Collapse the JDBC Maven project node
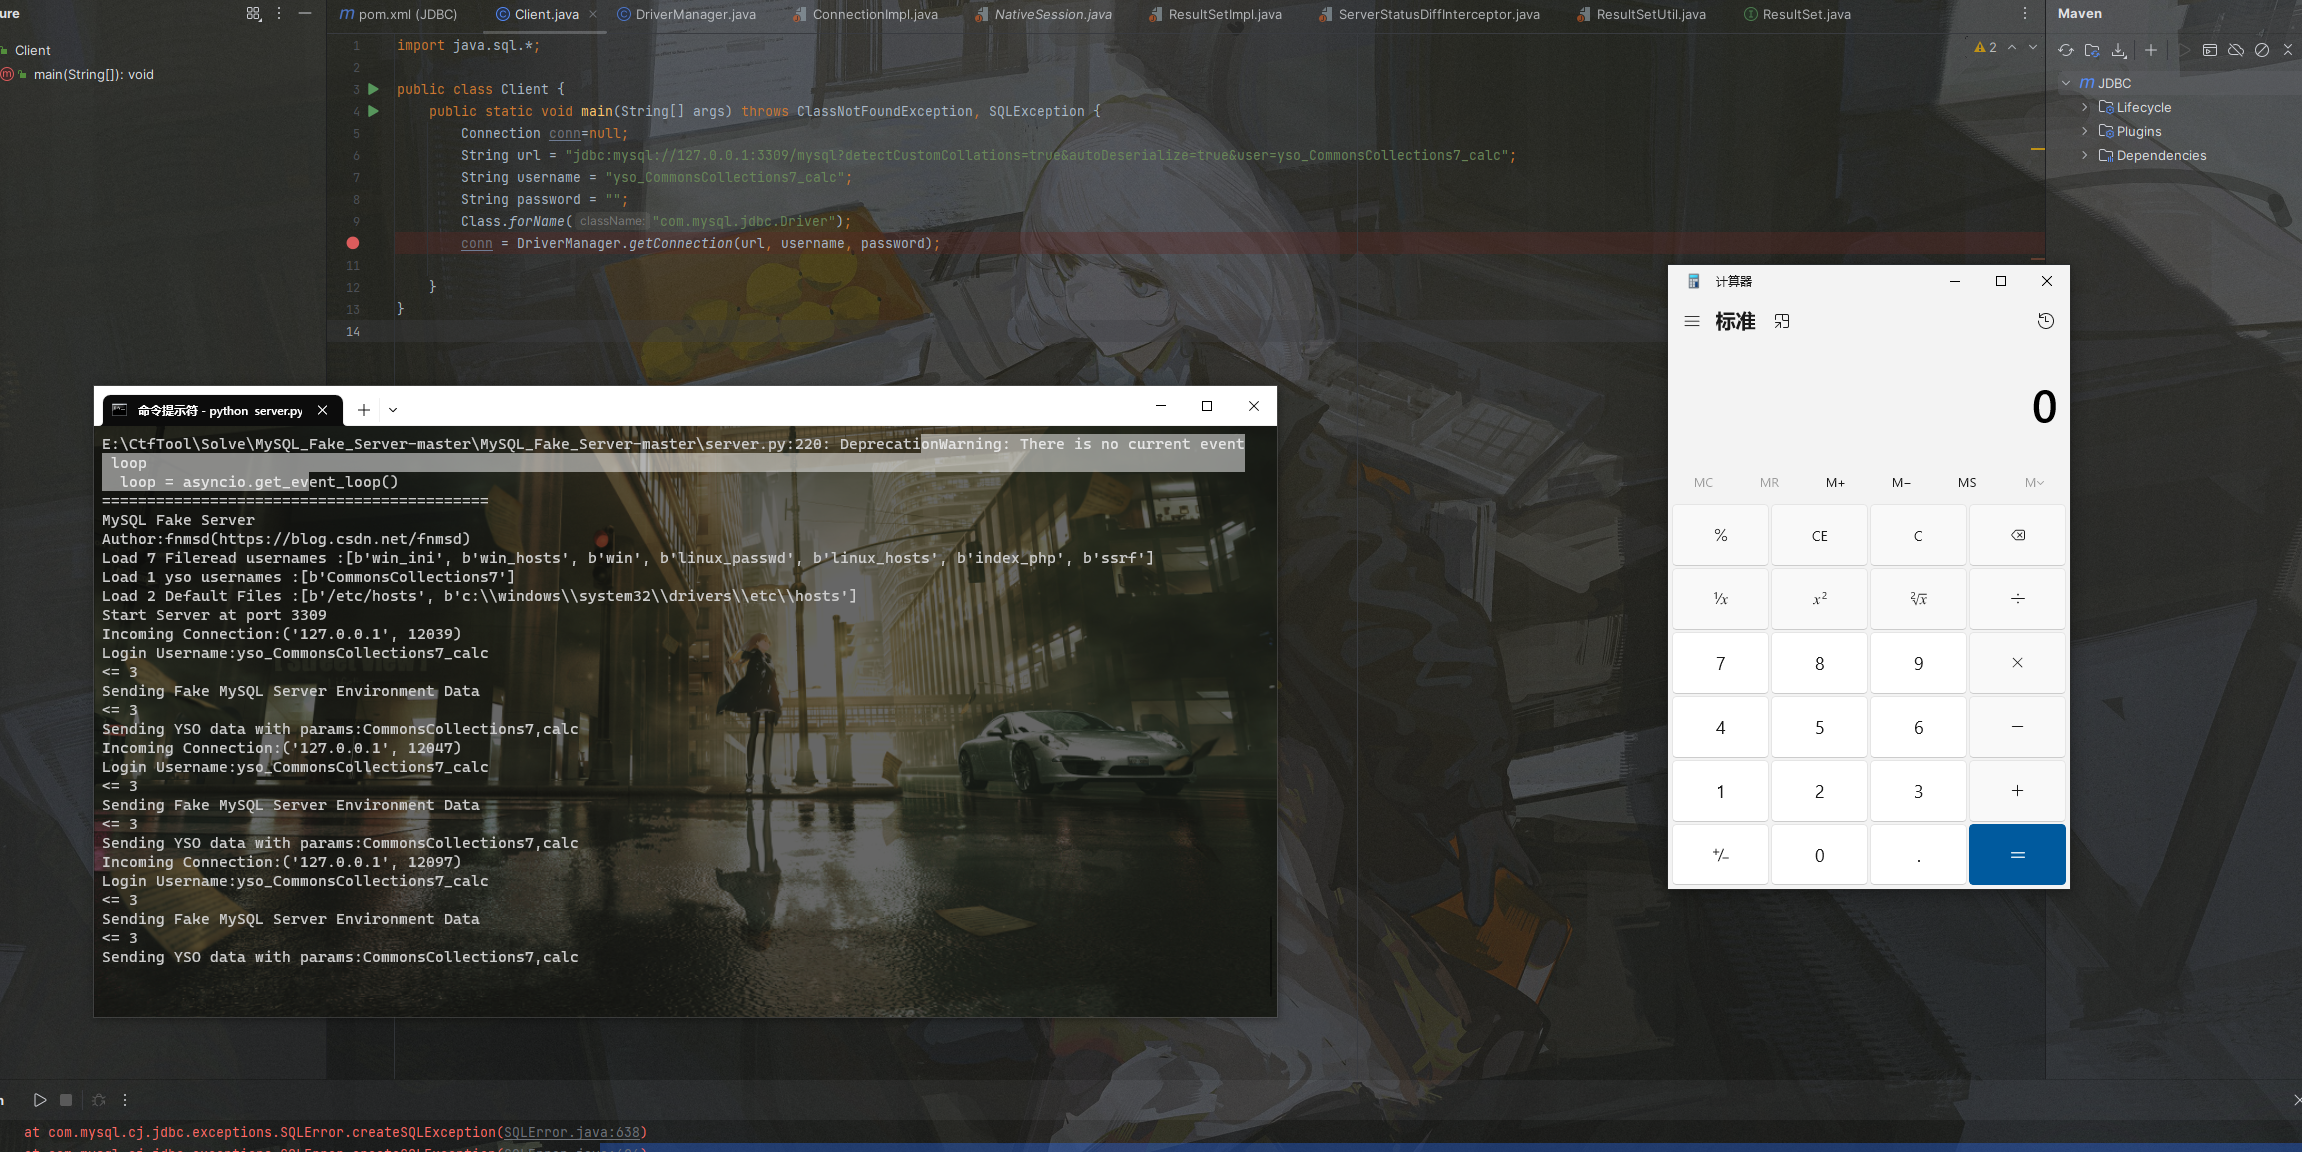 [2066, 83]
